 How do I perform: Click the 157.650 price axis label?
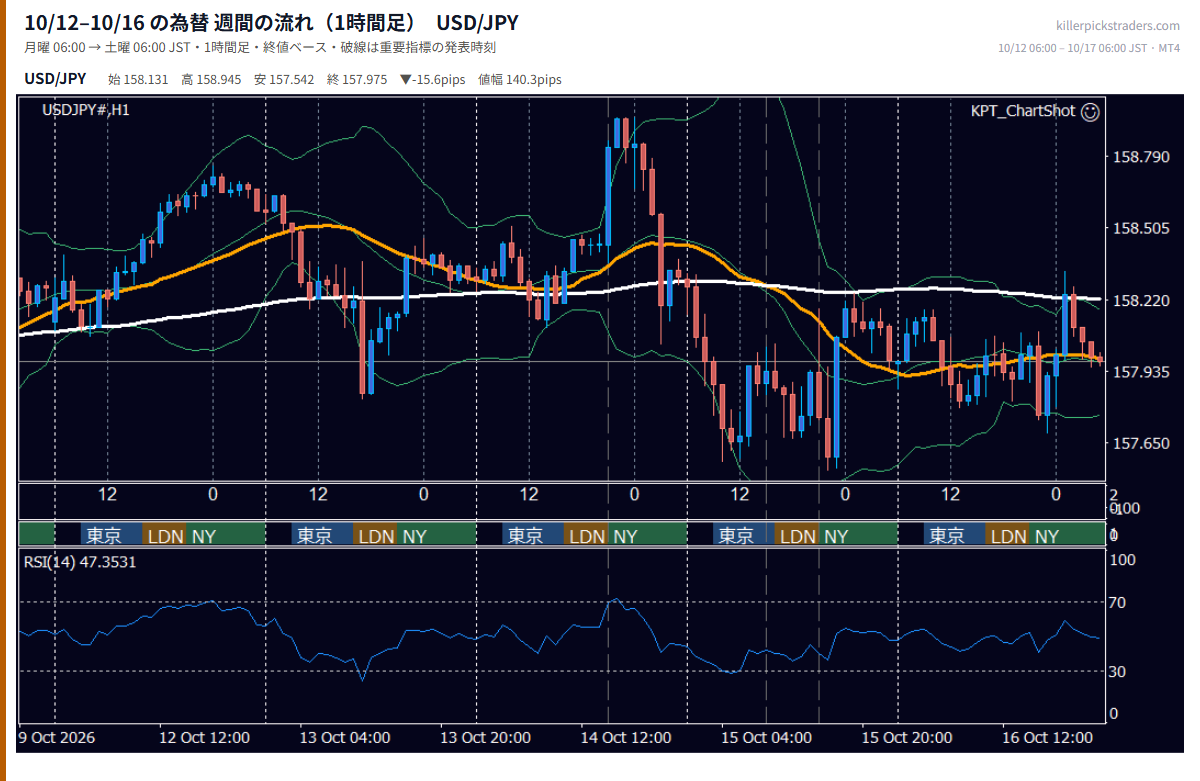click(1141, 443)
